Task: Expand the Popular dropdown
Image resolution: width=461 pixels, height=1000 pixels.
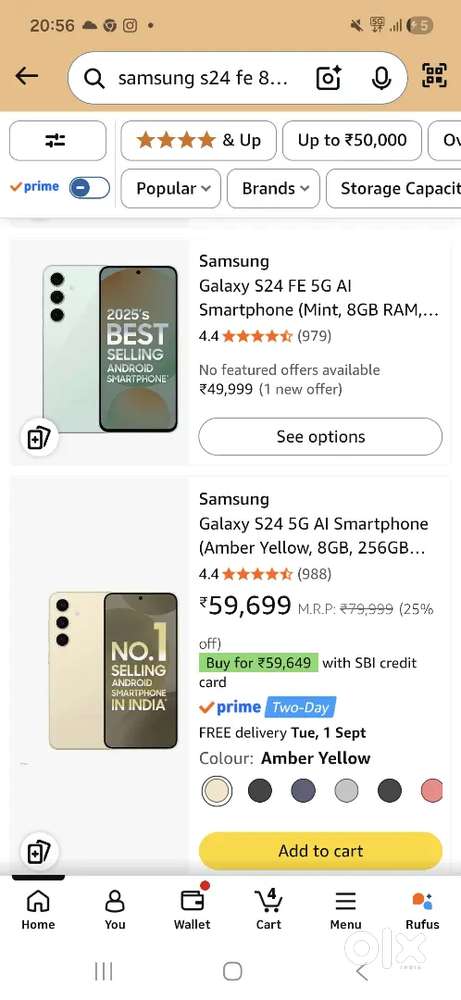Action: point(171,188)
